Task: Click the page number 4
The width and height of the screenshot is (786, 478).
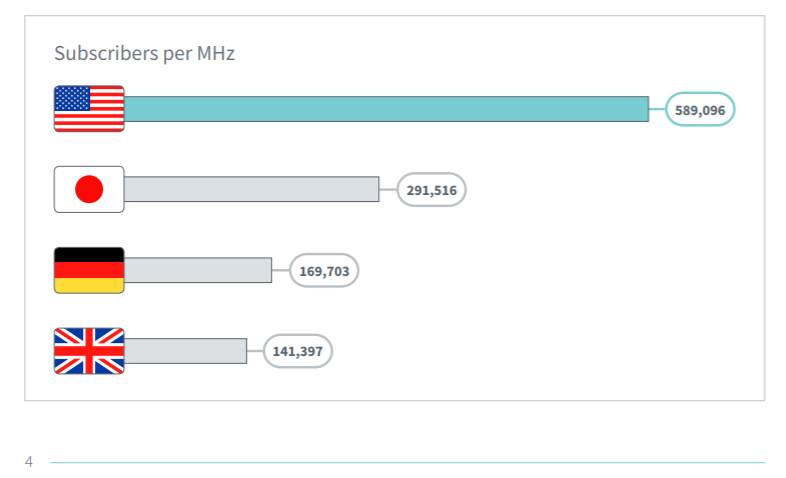Action: tap(29, 461)
